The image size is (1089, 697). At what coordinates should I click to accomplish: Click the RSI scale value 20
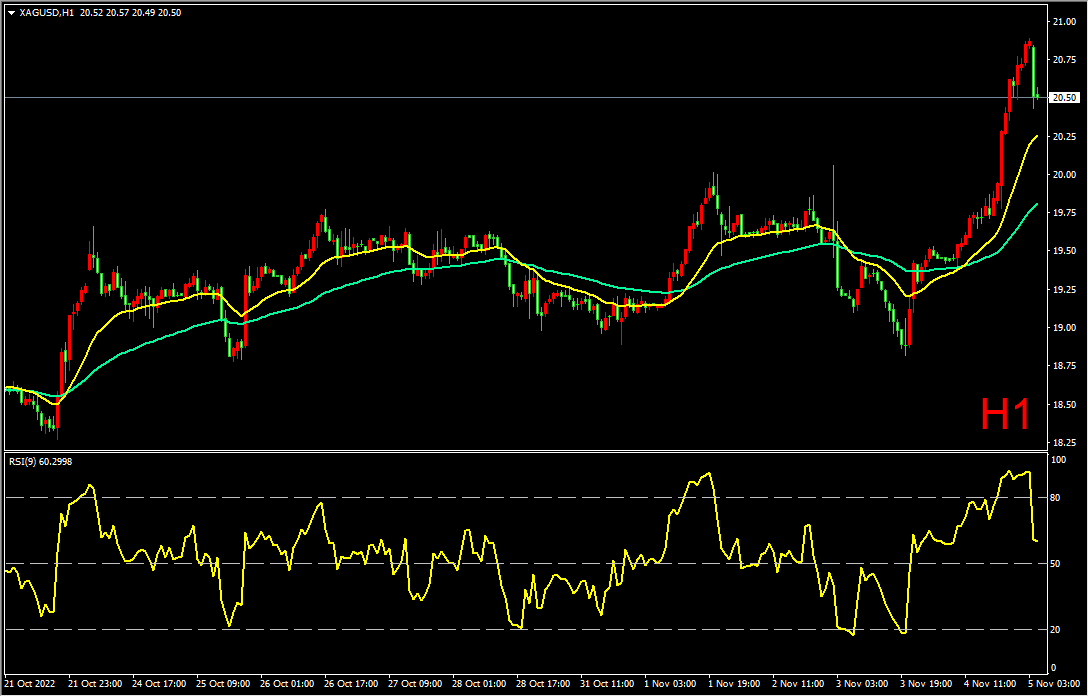[x=1056, y=630]
